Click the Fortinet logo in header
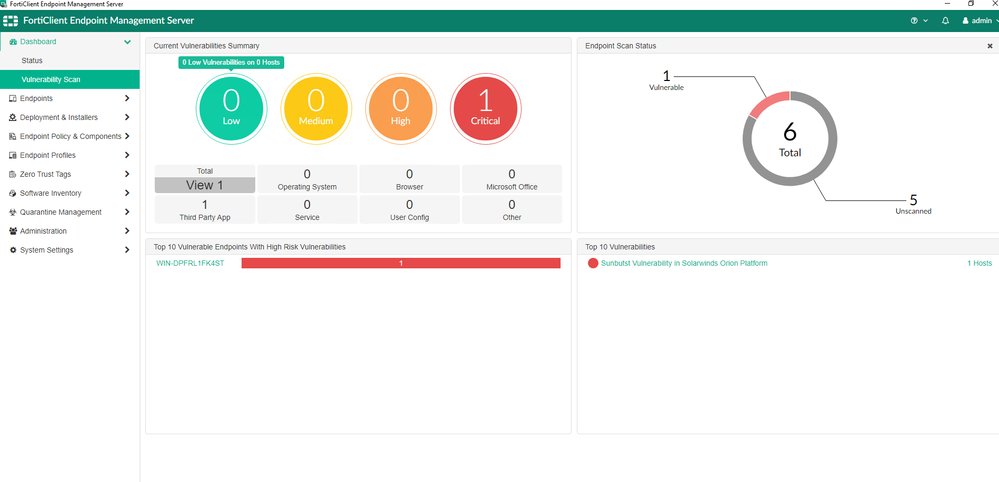 pos(11,21)
